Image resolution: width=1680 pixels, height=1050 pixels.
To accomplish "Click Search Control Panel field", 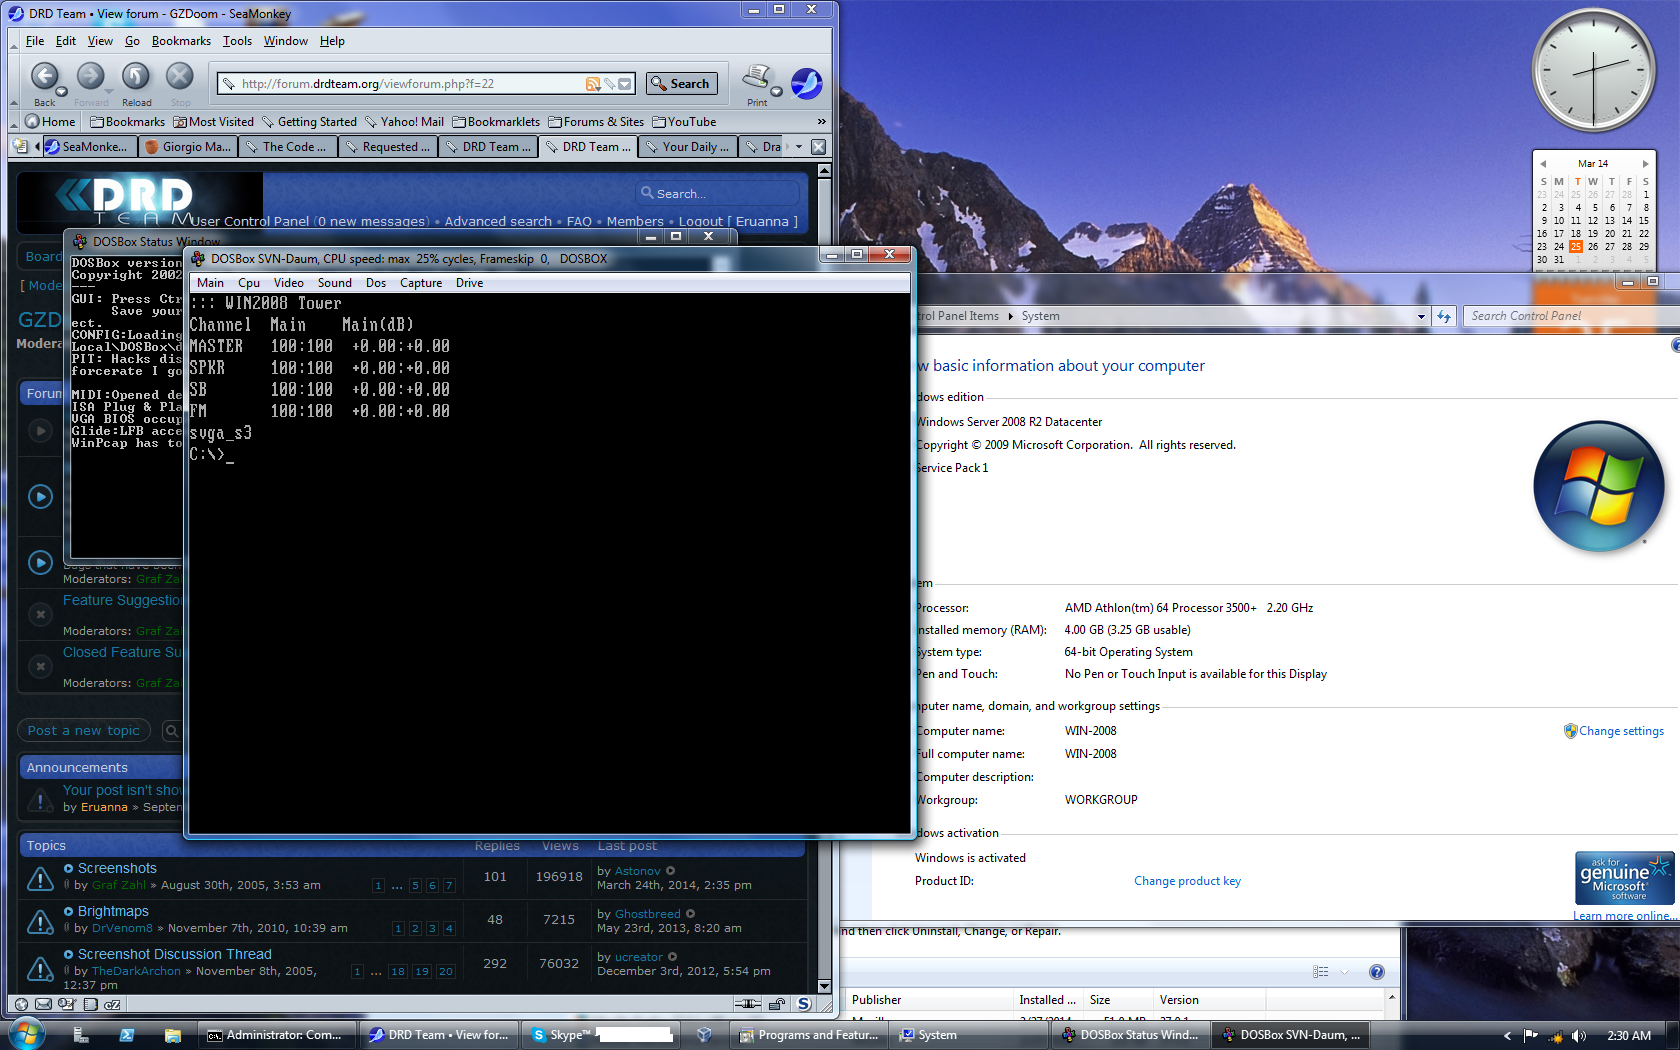I will point(1570,316).
